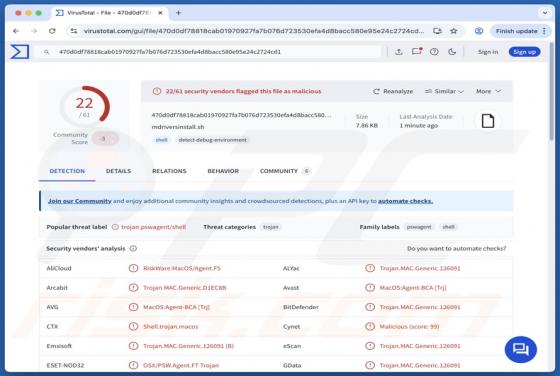Open the browser profile icon
The image size is (560, 376).
(479, 31)
